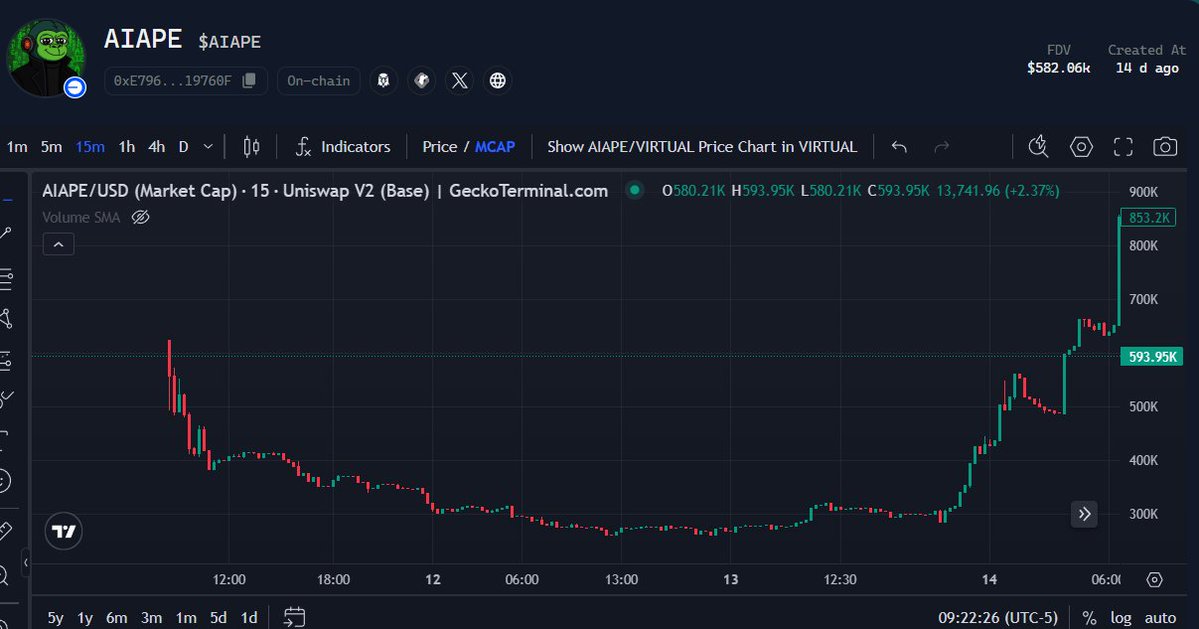Screen dimensions: 1199x629
Task: Open the candlestick chart type selector
Action: pyautogui.click(x=251, y=147)
